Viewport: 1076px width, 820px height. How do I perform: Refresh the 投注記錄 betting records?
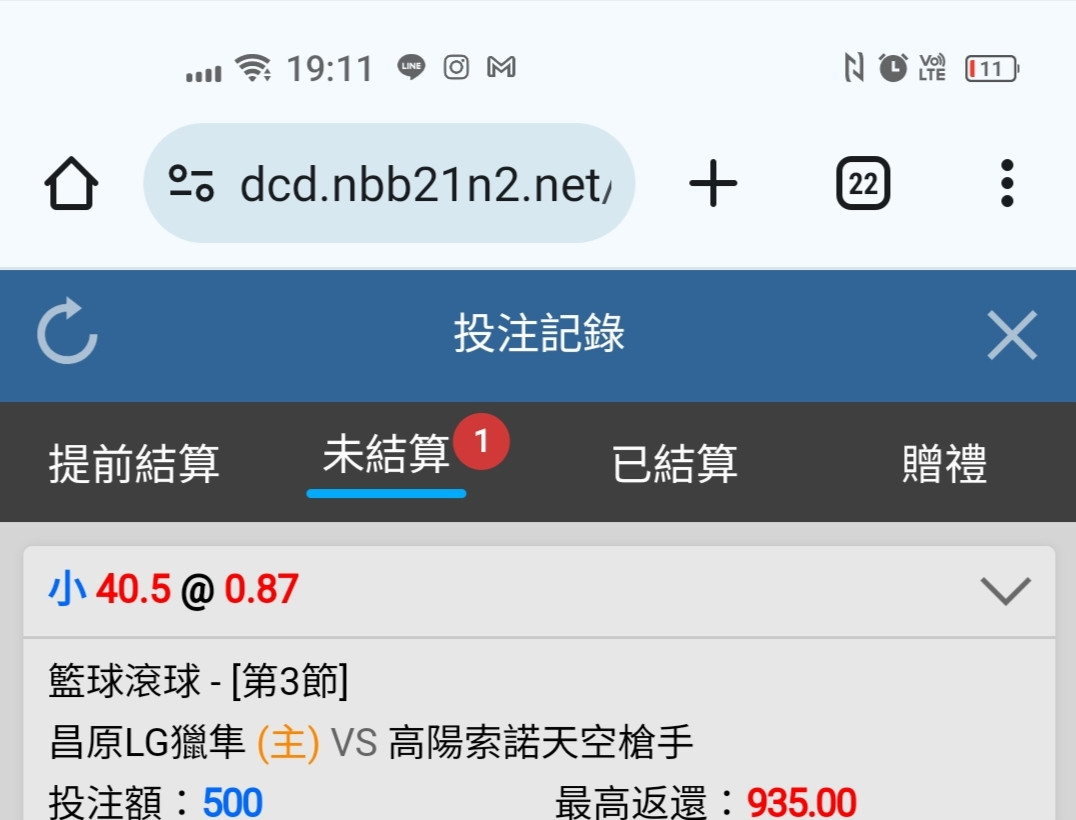tap(67, 331)
